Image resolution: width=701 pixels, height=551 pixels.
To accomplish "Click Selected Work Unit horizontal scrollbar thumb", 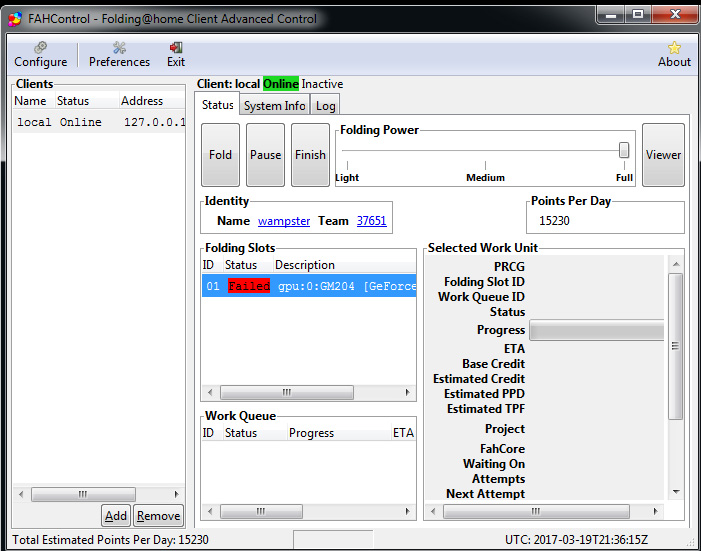I will point(536,511).
